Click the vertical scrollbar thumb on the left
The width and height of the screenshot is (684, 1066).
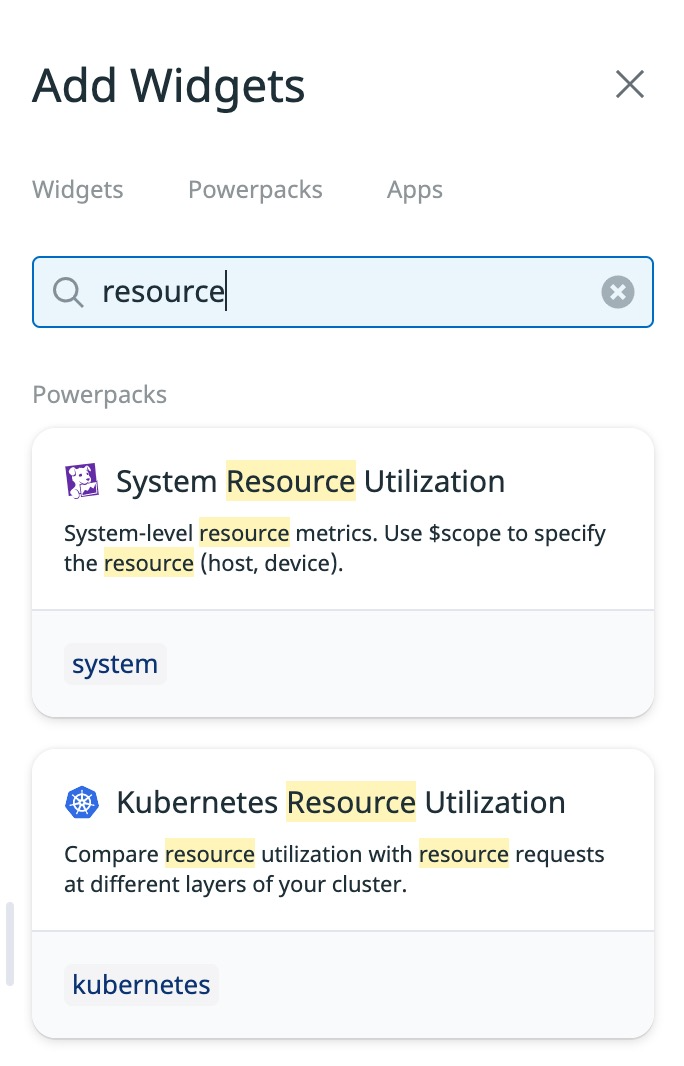[10, 944]
